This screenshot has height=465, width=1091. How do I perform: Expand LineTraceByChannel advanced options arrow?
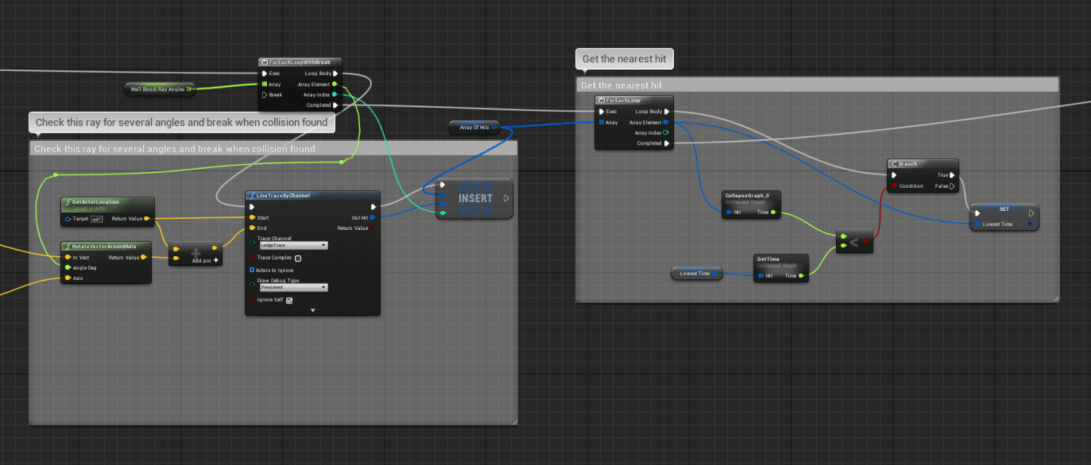click(312, 310)
